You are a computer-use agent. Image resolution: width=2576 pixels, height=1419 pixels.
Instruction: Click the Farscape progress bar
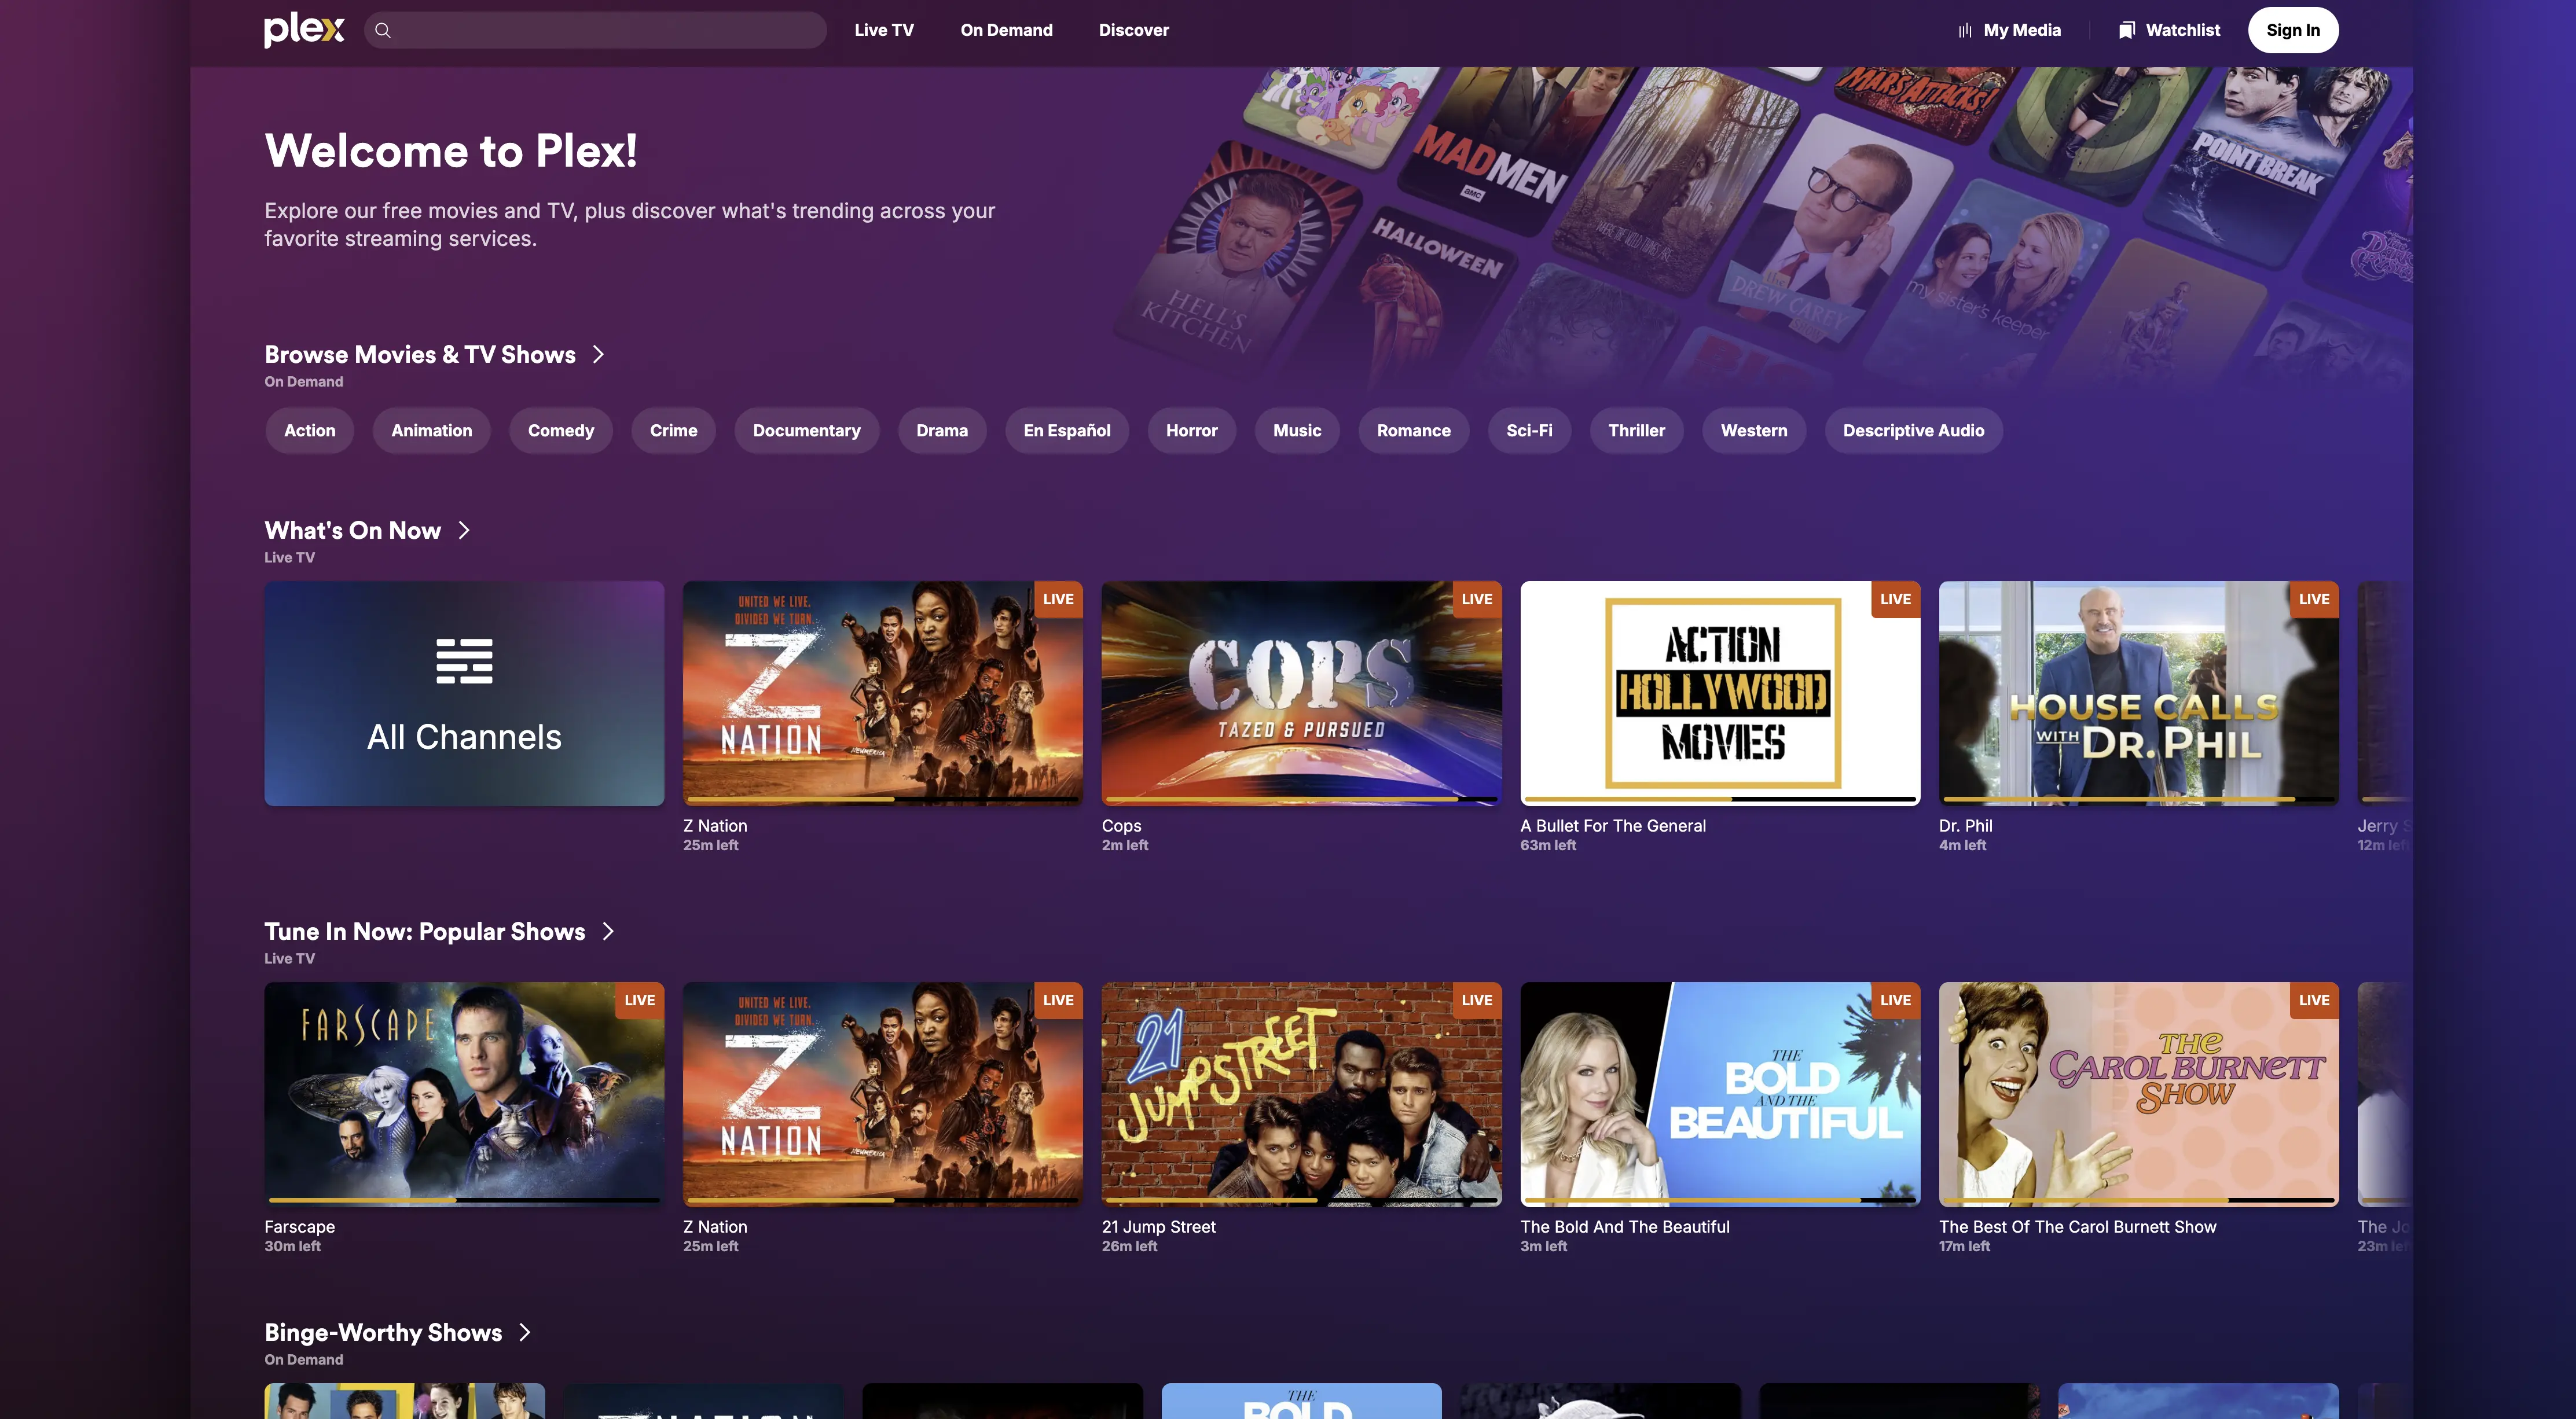(464, 1199)
